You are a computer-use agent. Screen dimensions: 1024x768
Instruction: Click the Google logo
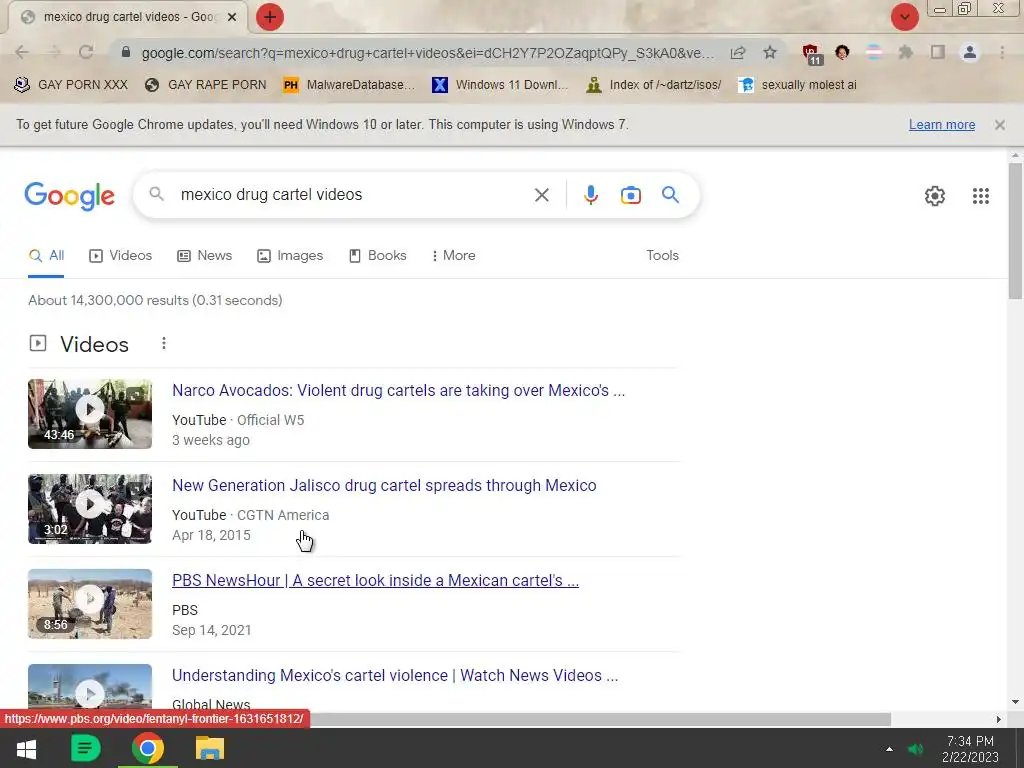(x=69, y=196)
